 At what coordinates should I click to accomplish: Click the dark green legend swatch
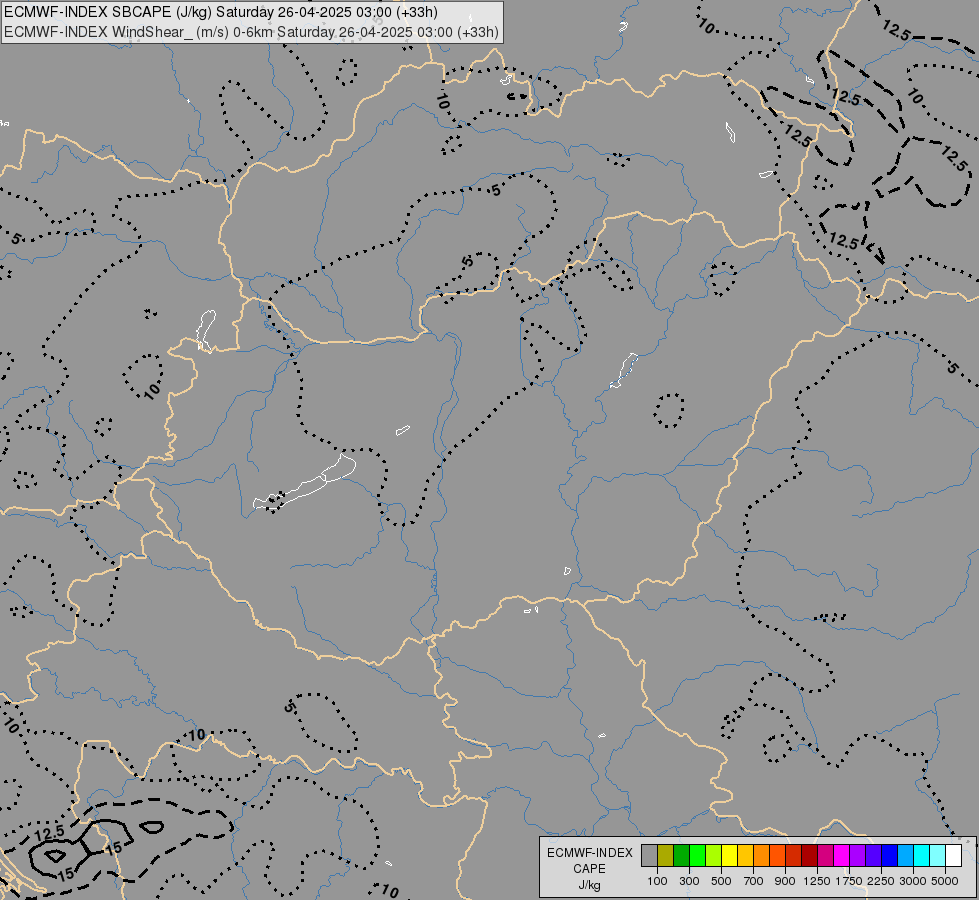tap(681, 855)
